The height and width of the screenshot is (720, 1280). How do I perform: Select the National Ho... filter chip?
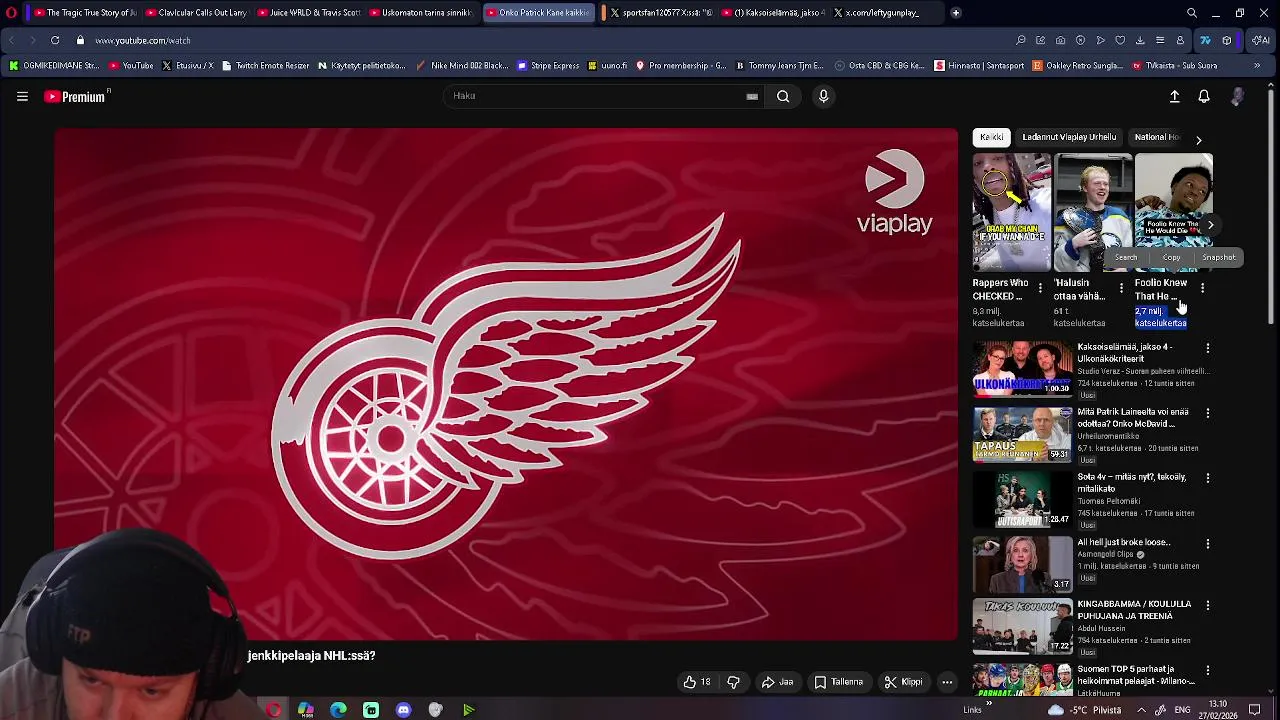tap(1157, 137)
